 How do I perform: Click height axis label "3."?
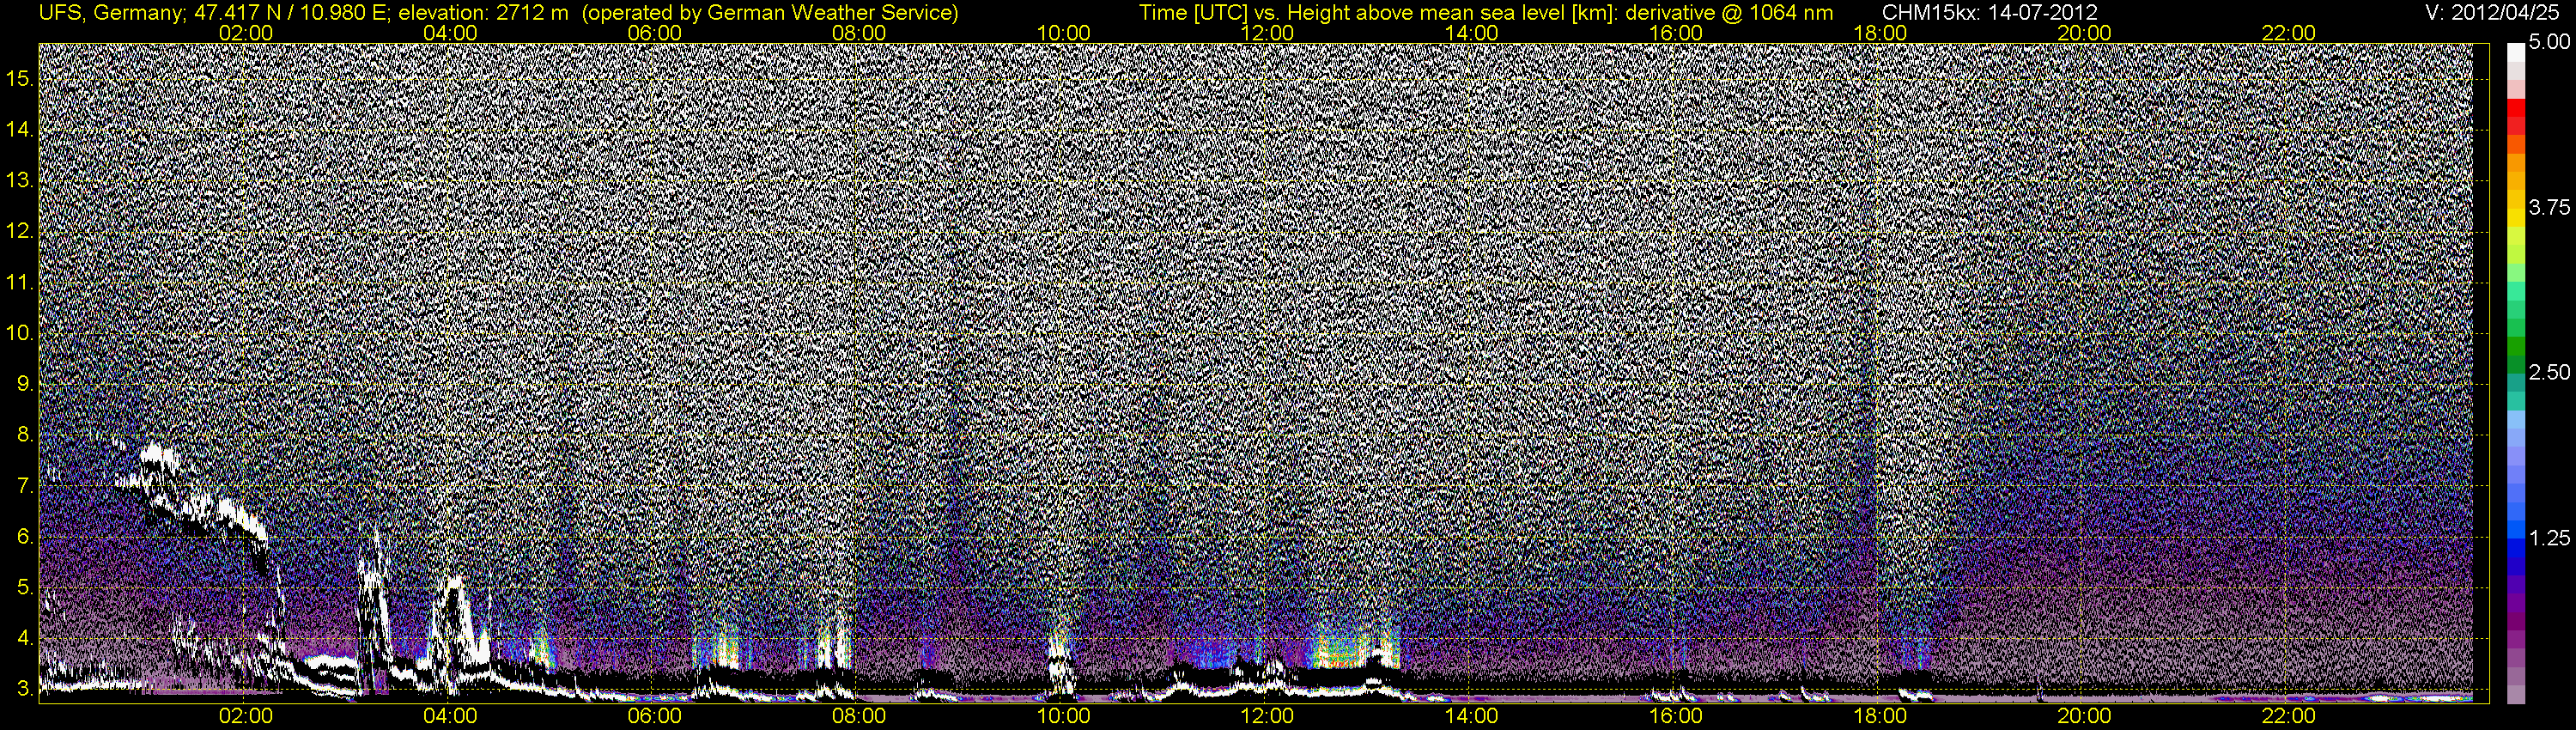pyautogui.click(x=25, y=689)
